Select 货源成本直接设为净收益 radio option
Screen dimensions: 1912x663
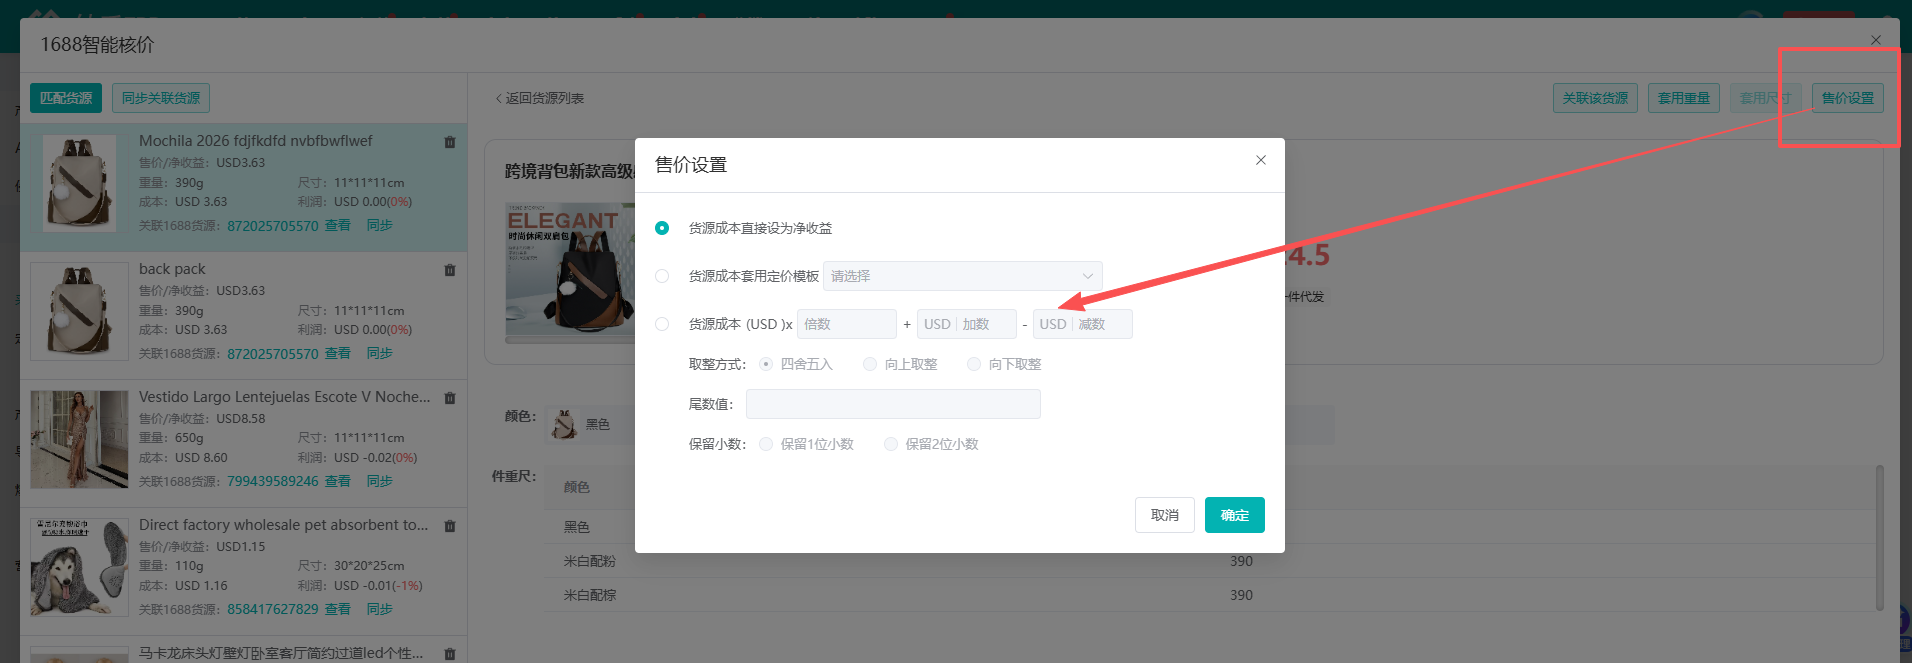(x=662, y=228)
